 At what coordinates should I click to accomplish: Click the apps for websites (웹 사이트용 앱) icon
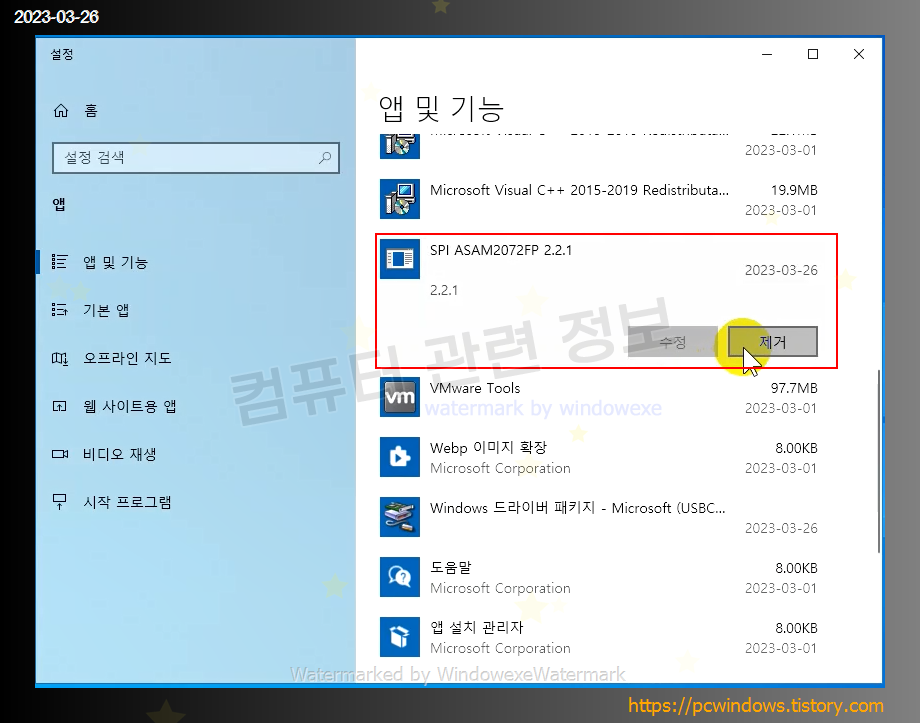pos(59,406)
